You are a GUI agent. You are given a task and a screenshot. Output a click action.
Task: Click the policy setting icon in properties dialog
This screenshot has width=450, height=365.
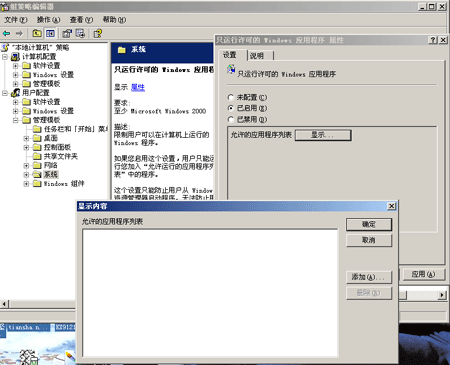(231, 70)
